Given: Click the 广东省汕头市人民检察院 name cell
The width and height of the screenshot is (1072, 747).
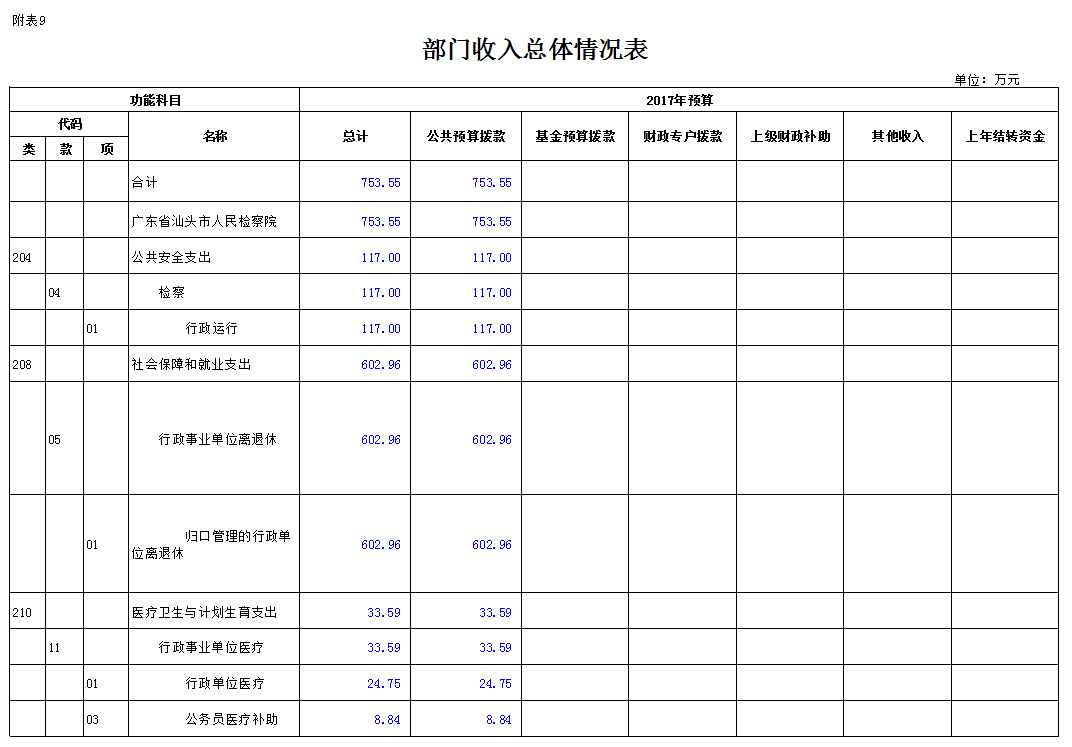Looking at the screenshot, I should [x=204, y=221].
